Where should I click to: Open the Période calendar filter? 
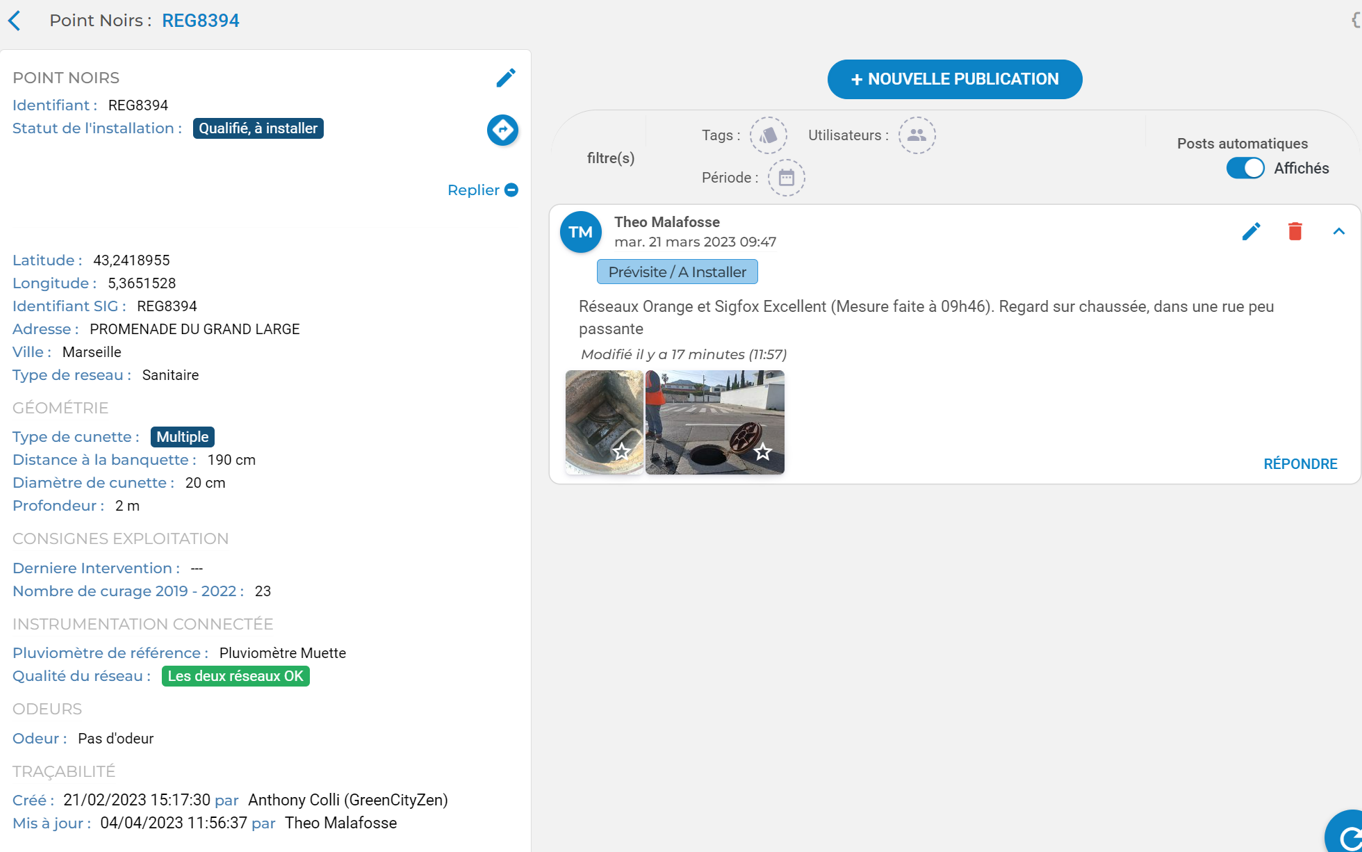[x=786, y=178]
